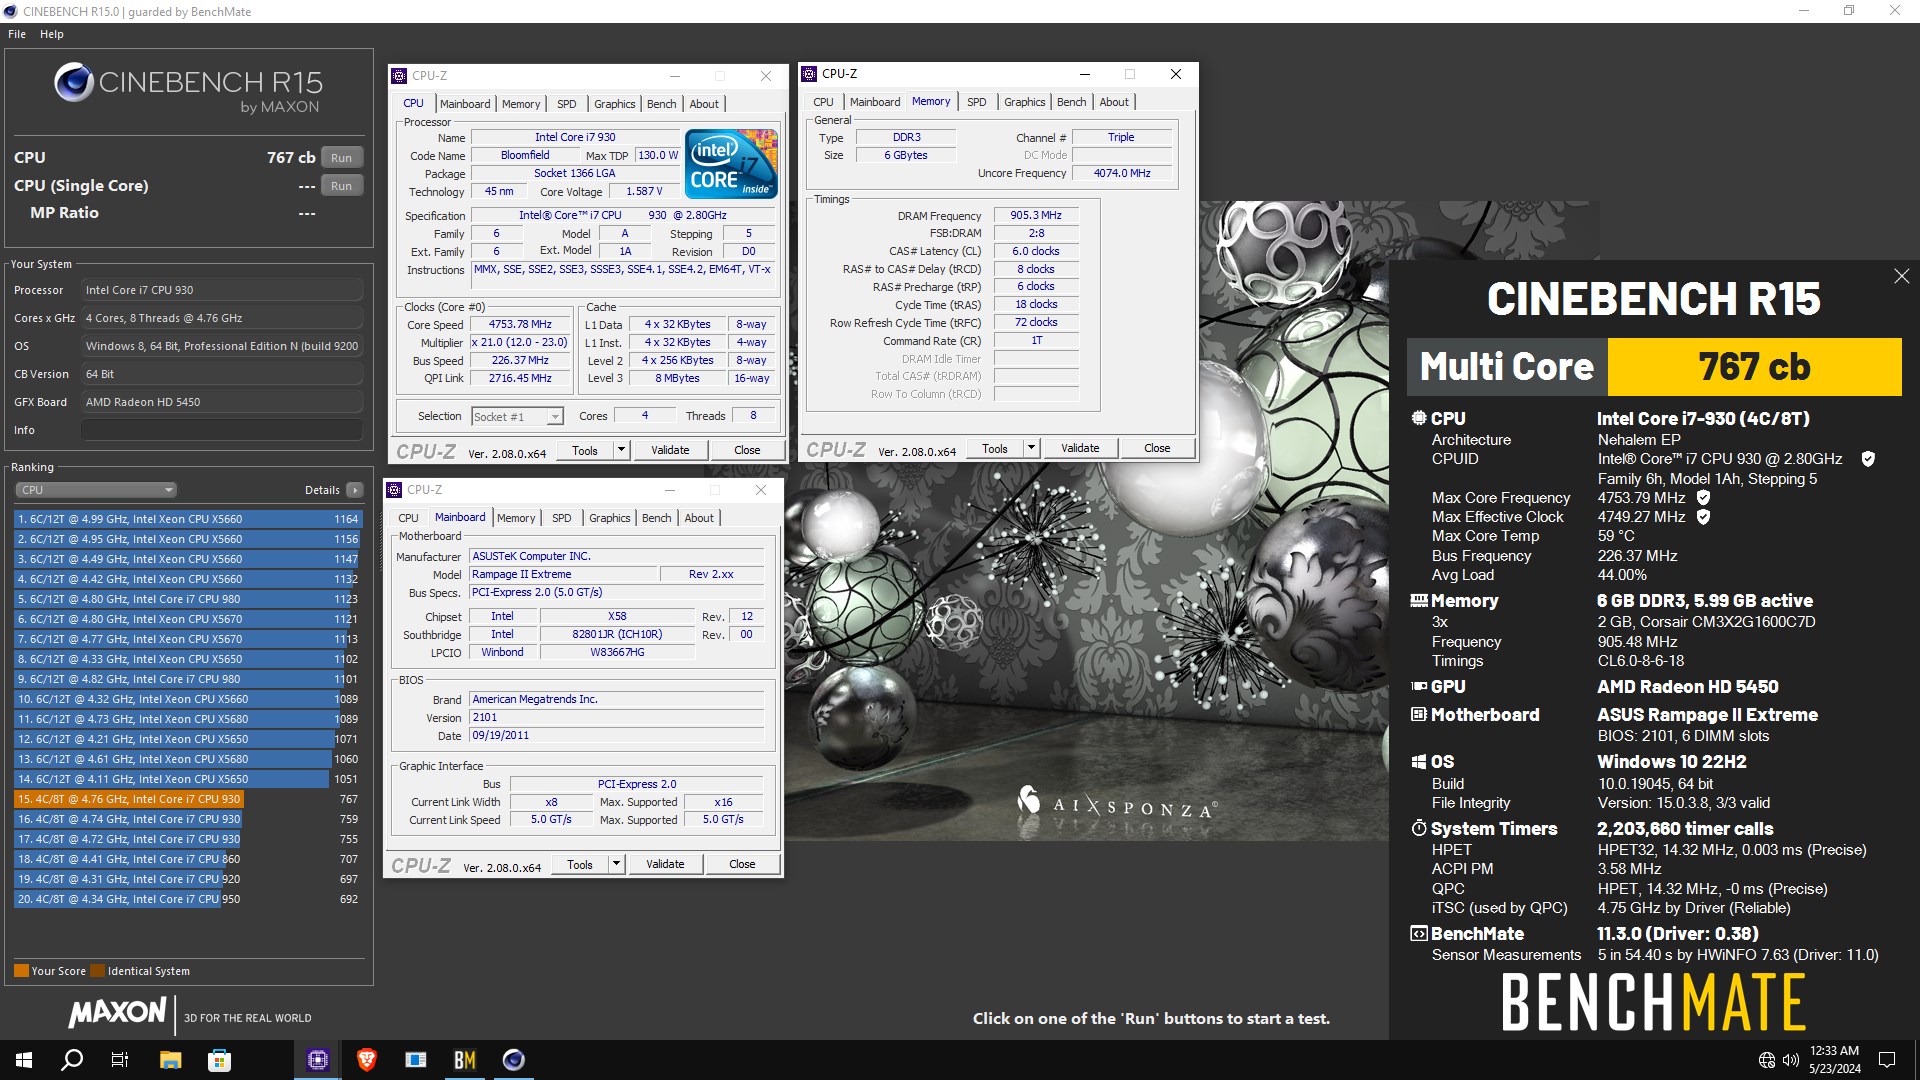Click shield icon beside Max Effective Clock
The image size is (1920, 1080).
point(1703,517)
